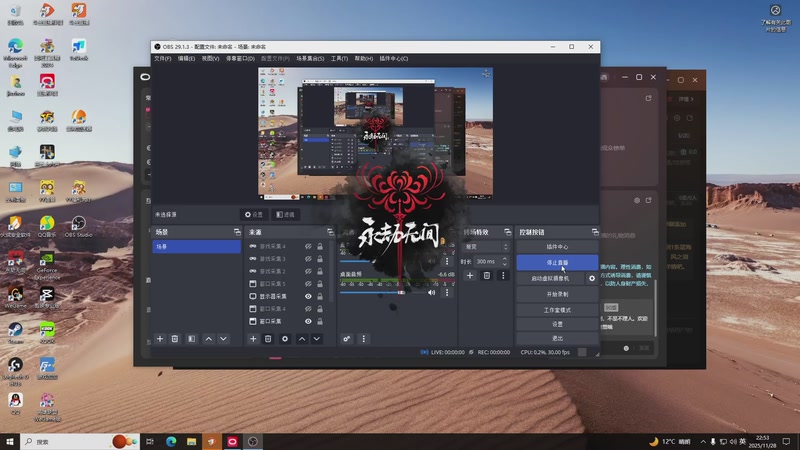
Task: Hide the 显示器采集 source
Action: 308,296
